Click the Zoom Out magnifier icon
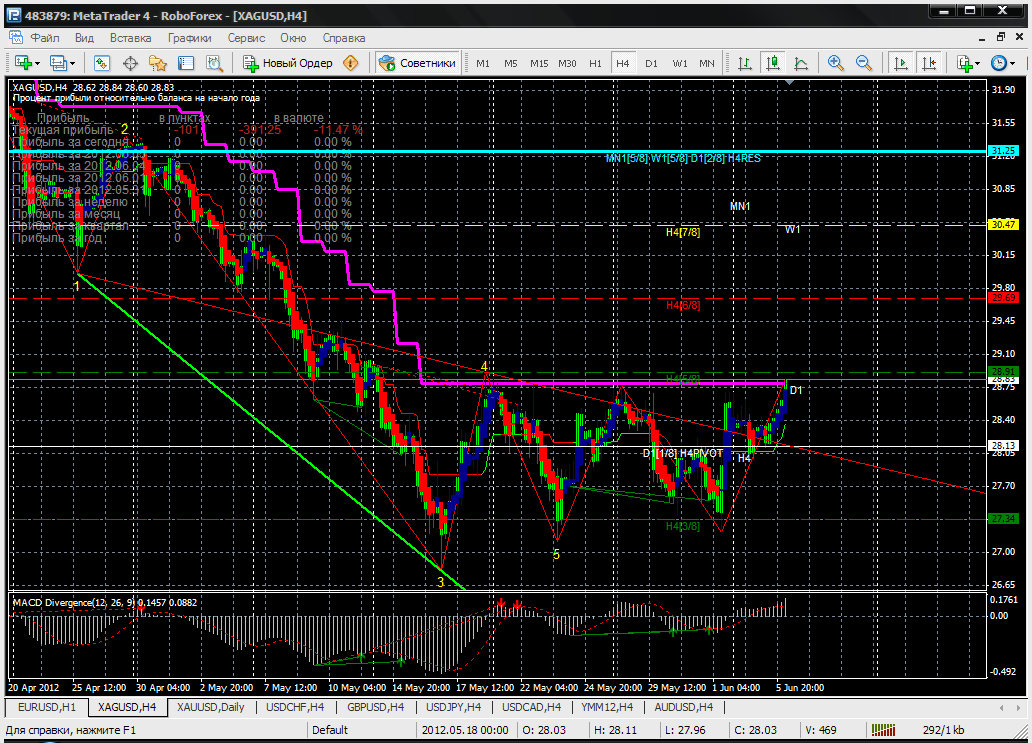The height and width of the screenshot is (743, 1032). [x=863, y=63]
